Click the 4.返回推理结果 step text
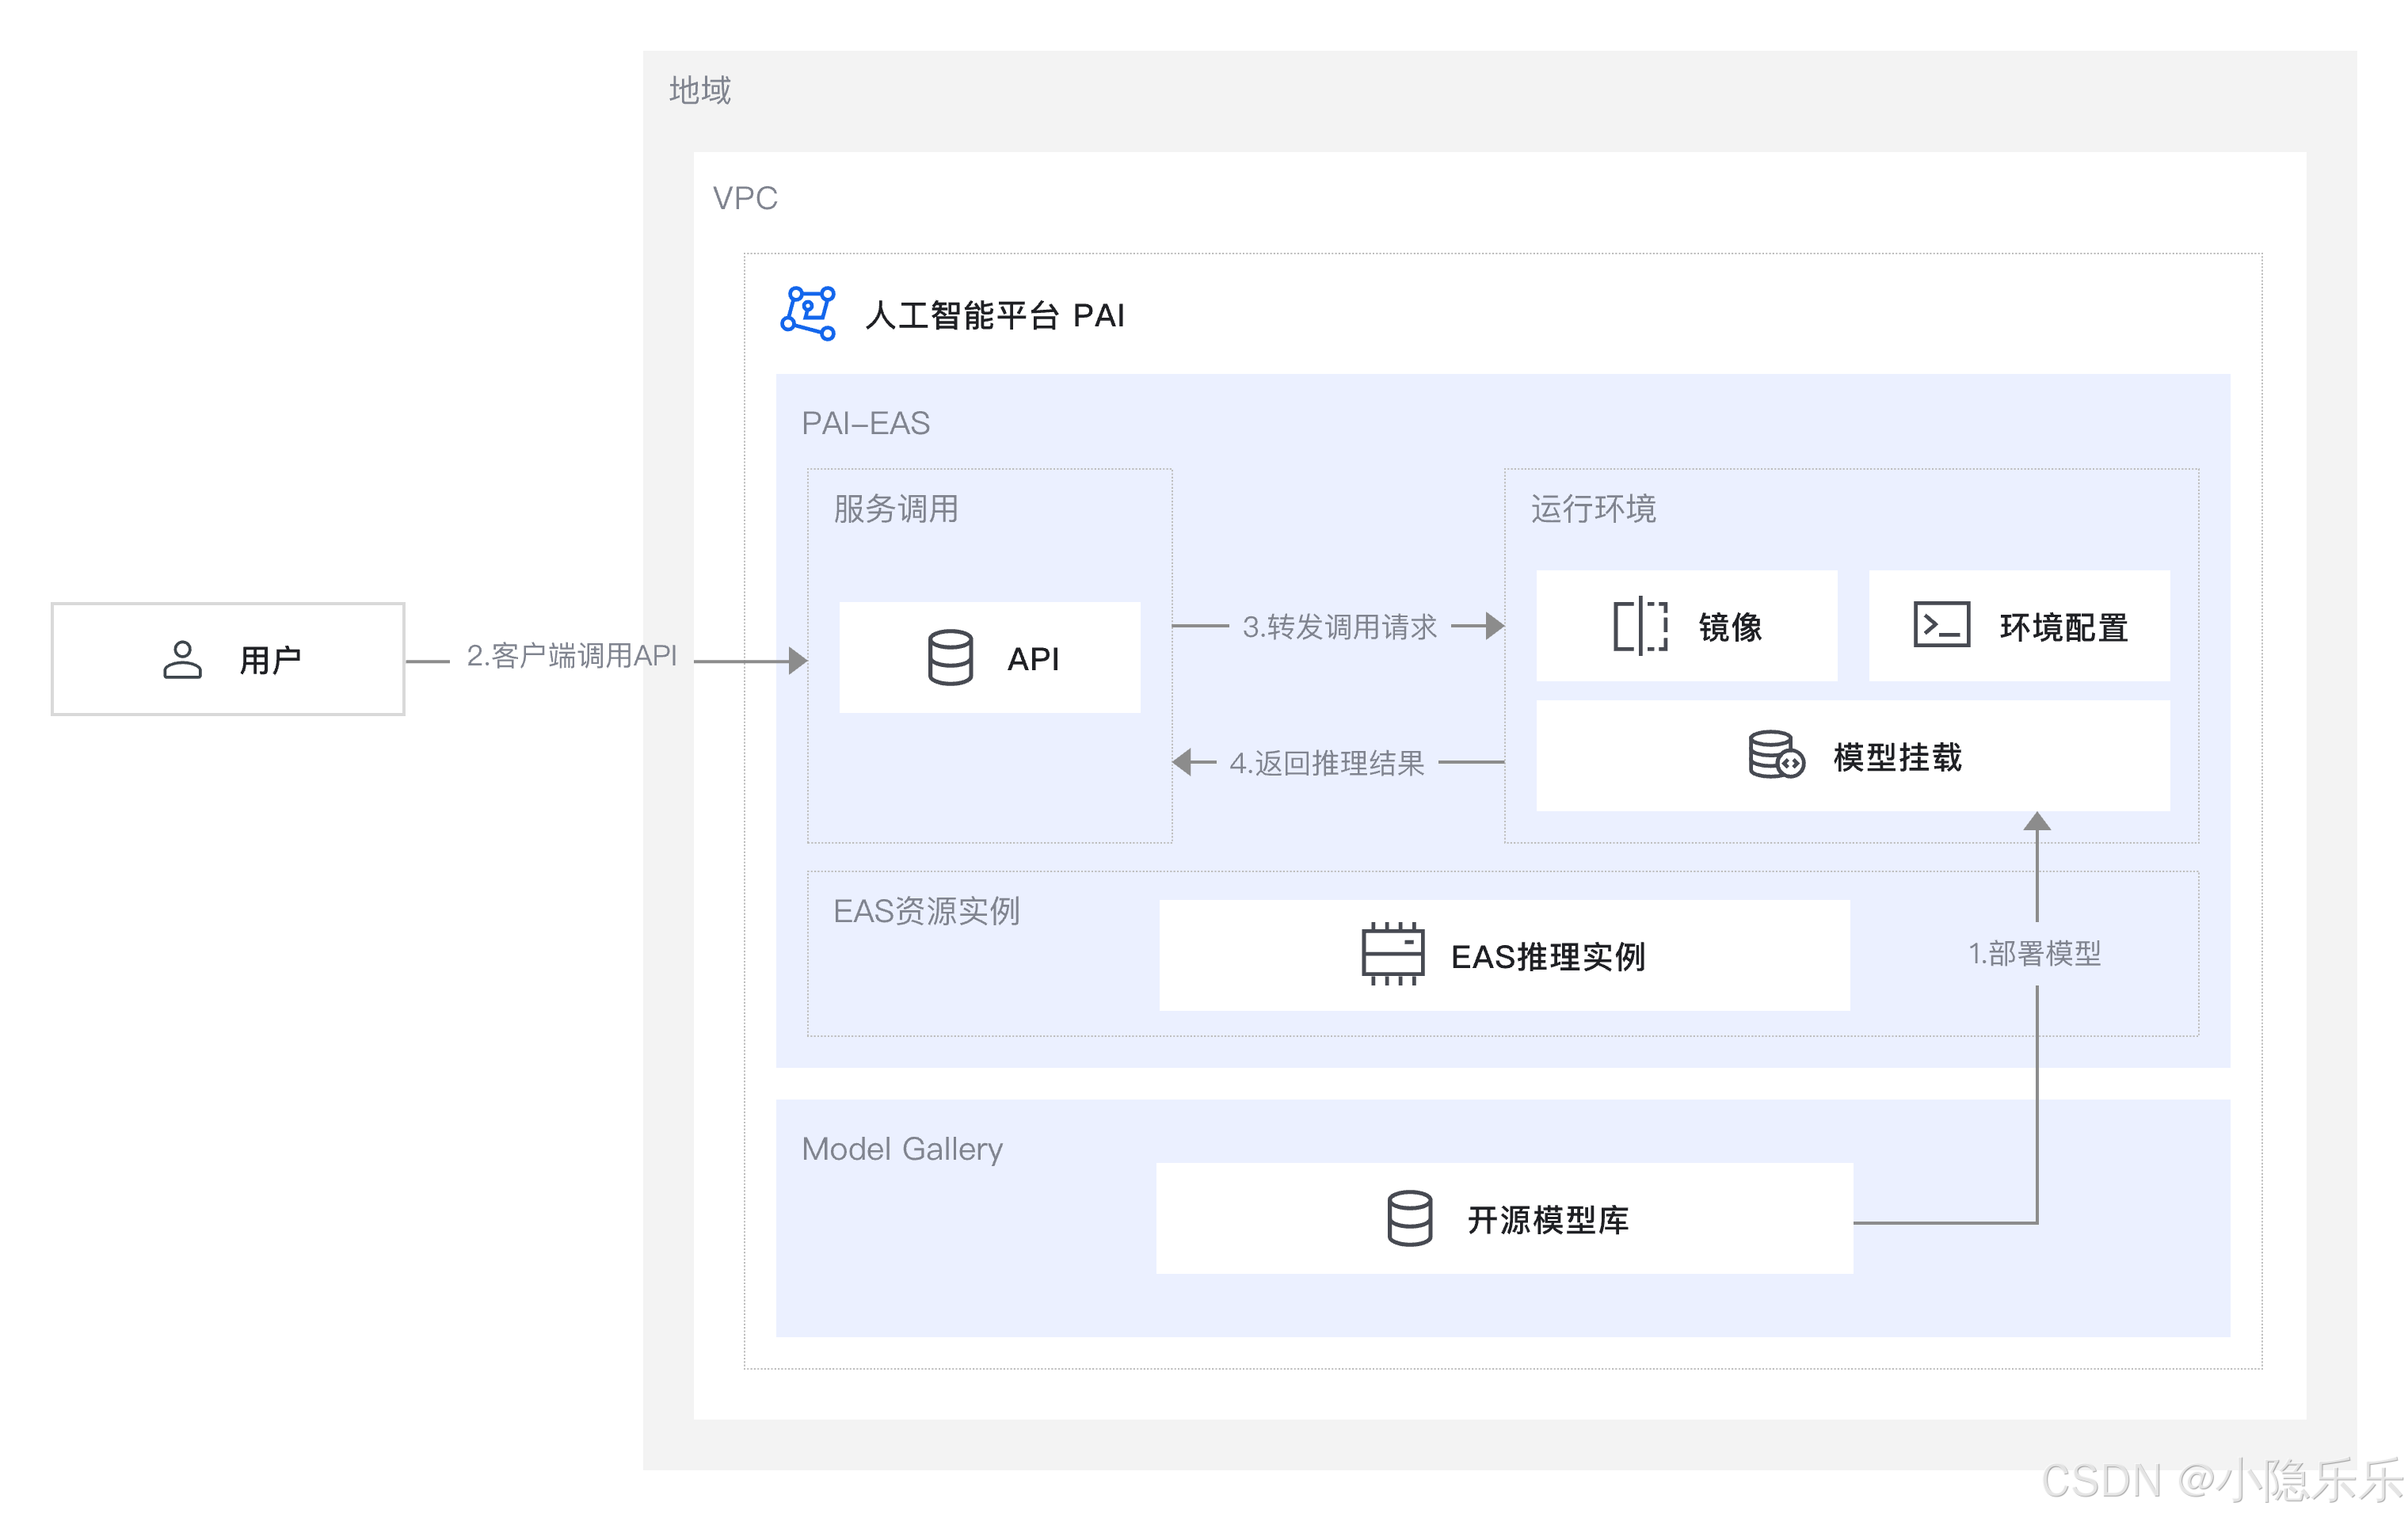The image size is (2408, 1521). pos(1327,763)
